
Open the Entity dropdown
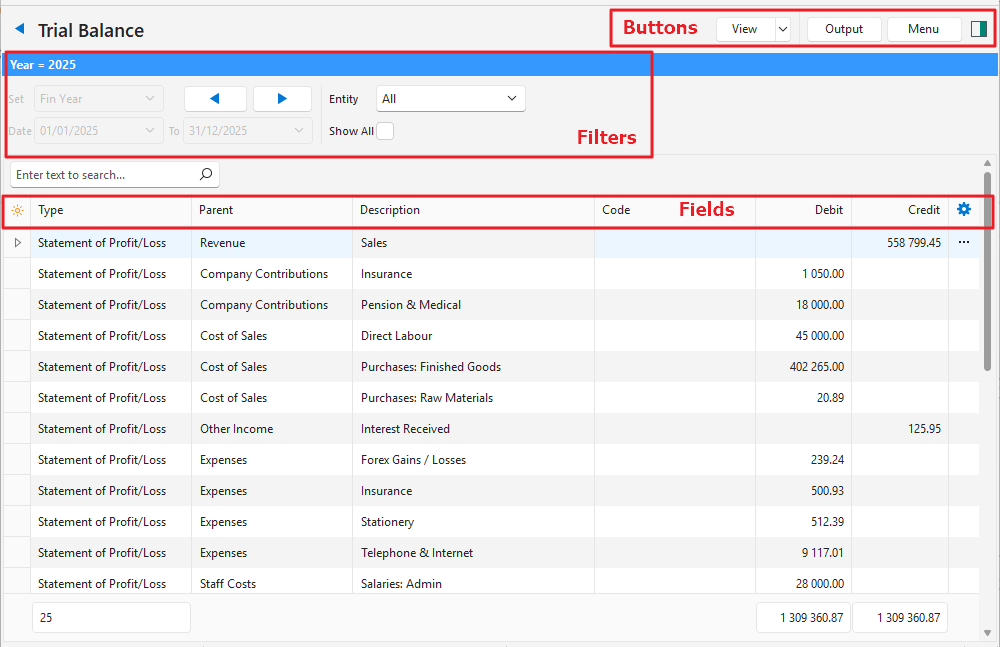tap(450, 99)
